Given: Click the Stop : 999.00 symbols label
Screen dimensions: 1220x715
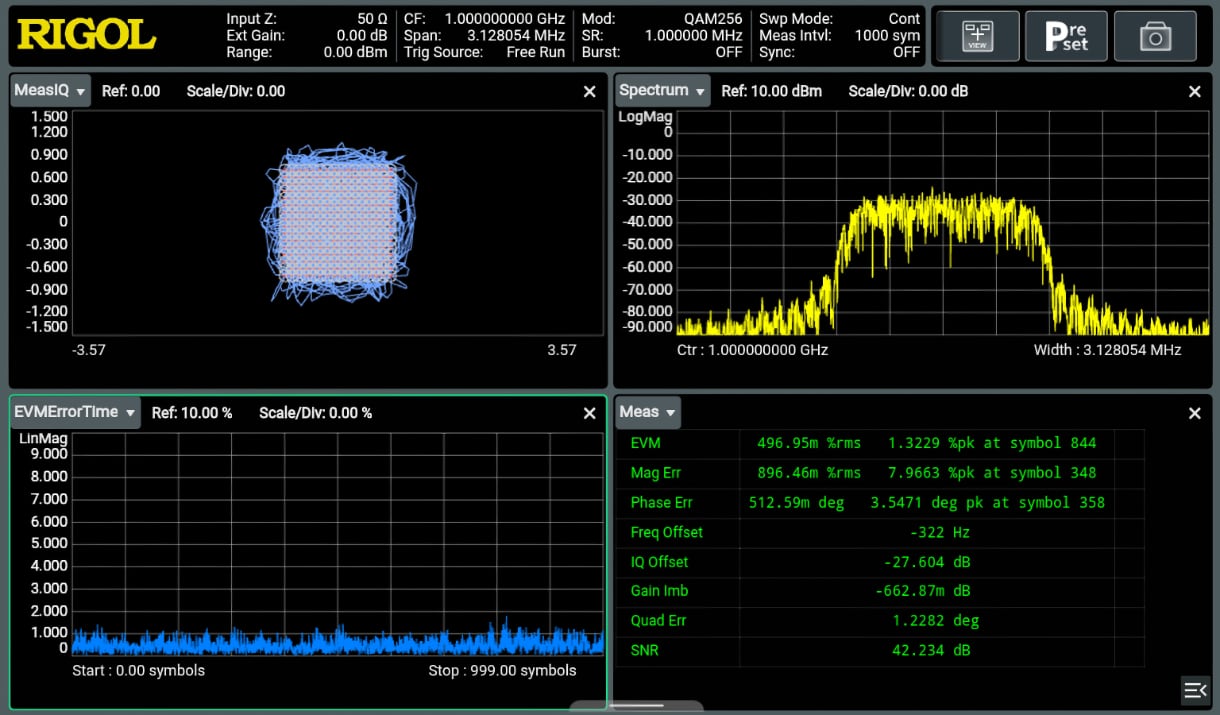Looking at the screenshot, I should pyautogui.click(x=502, y=671).
